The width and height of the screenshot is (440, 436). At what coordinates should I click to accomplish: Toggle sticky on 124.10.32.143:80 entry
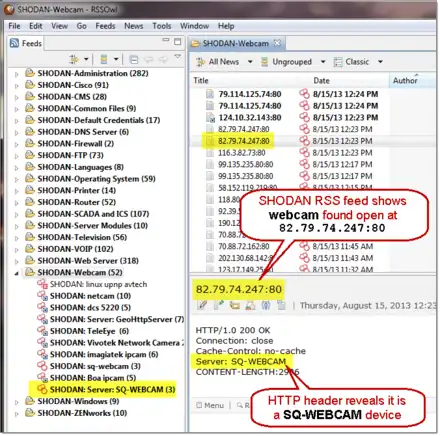tap(304, 117)
